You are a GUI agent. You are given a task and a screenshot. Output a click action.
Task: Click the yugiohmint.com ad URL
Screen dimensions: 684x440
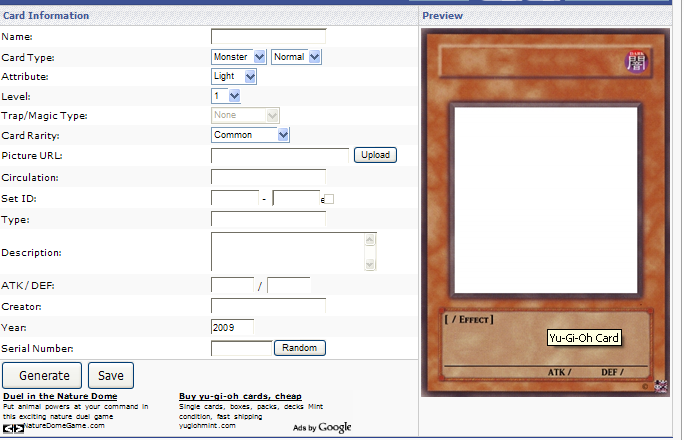click(x=207, y=426)
